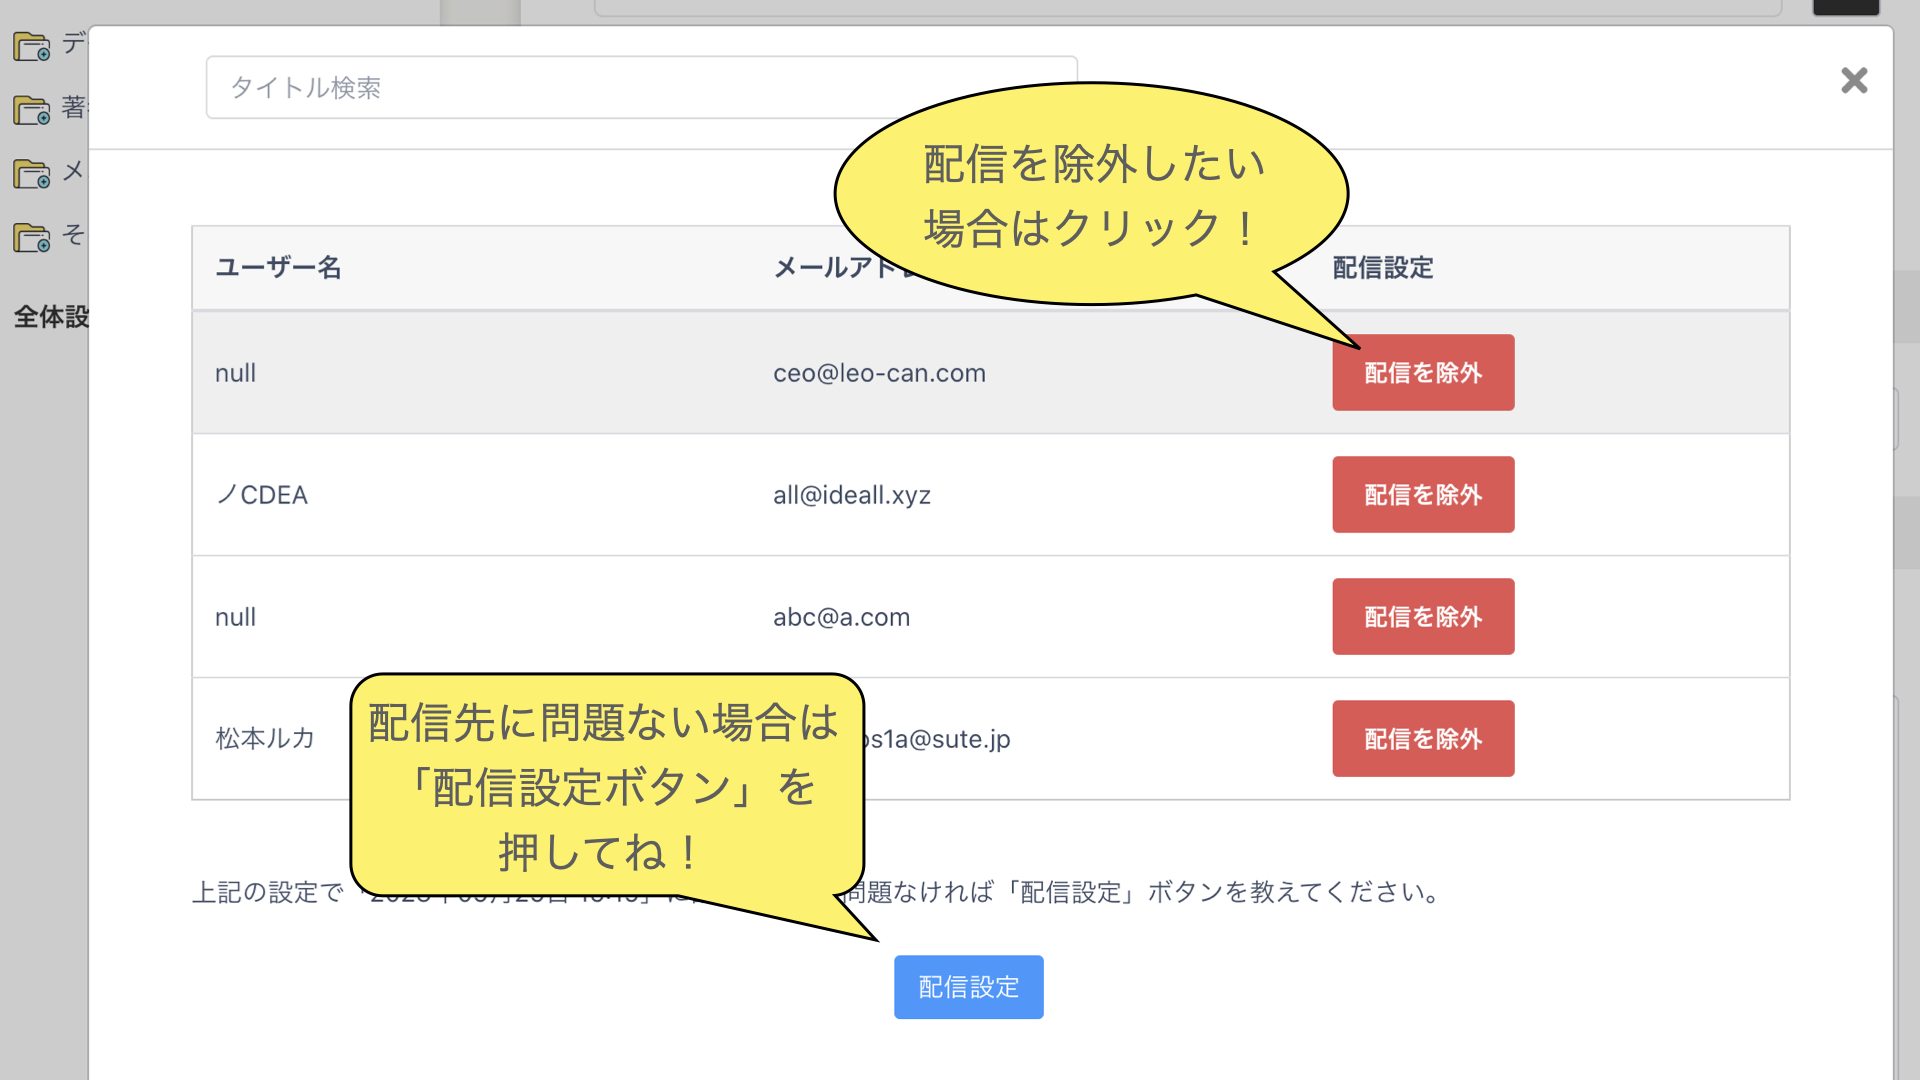Click the abc@a.com email address

click(x=841, y=617)
